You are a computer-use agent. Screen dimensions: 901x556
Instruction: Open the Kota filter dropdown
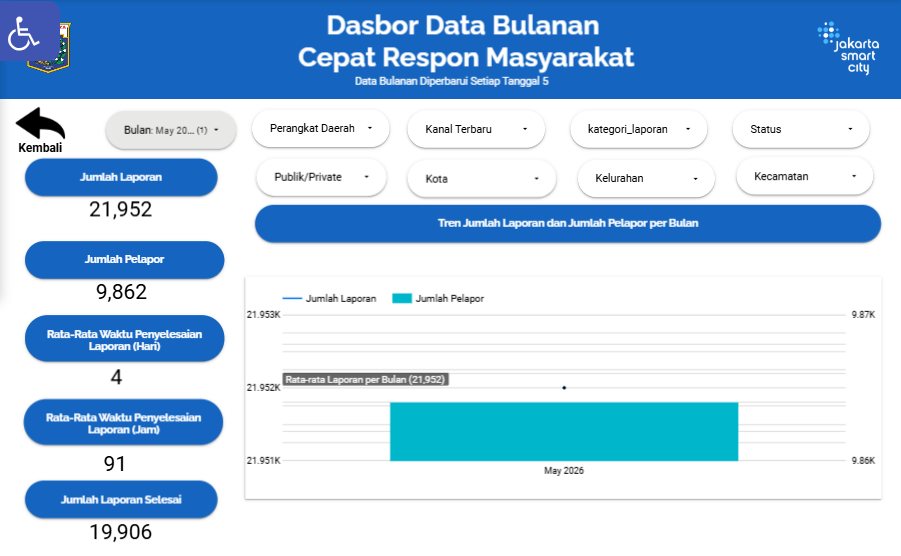(482, 179)
